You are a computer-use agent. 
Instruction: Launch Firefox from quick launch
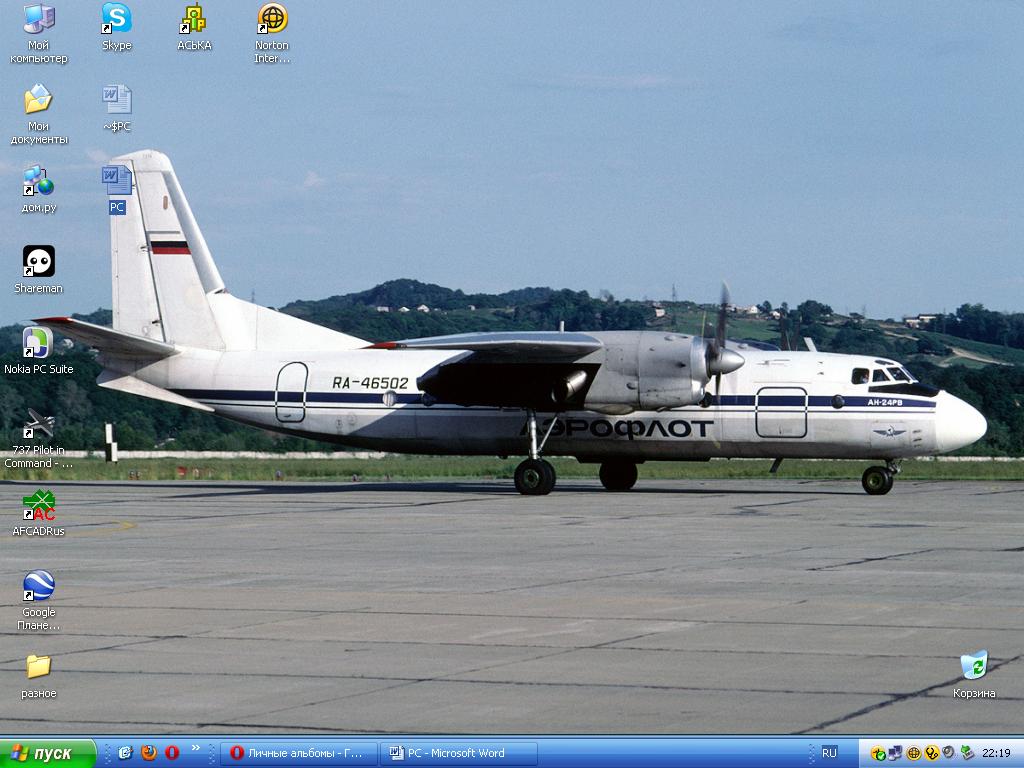149,753
